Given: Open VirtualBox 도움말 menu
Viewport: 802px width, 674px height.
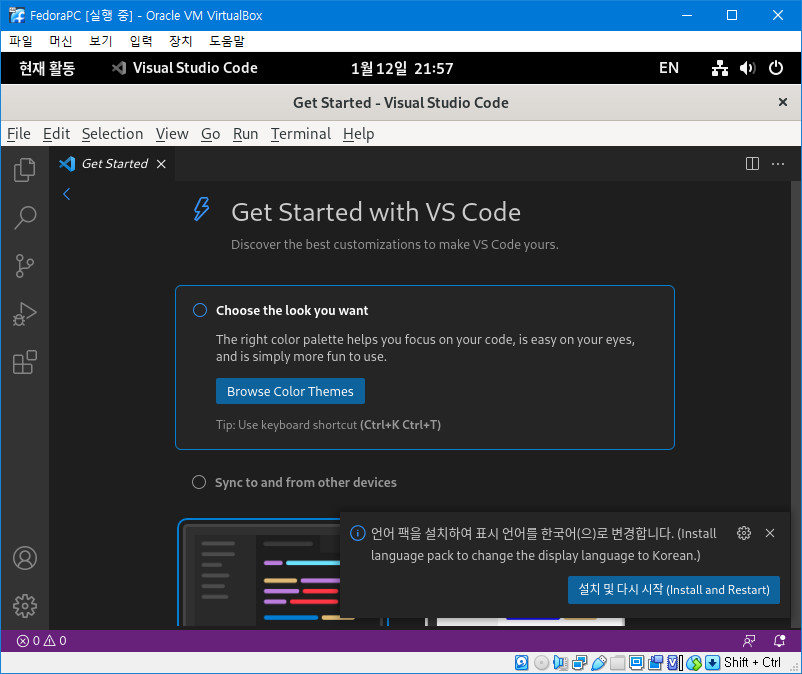Looking at the screenshot, I should click(227, 41).
